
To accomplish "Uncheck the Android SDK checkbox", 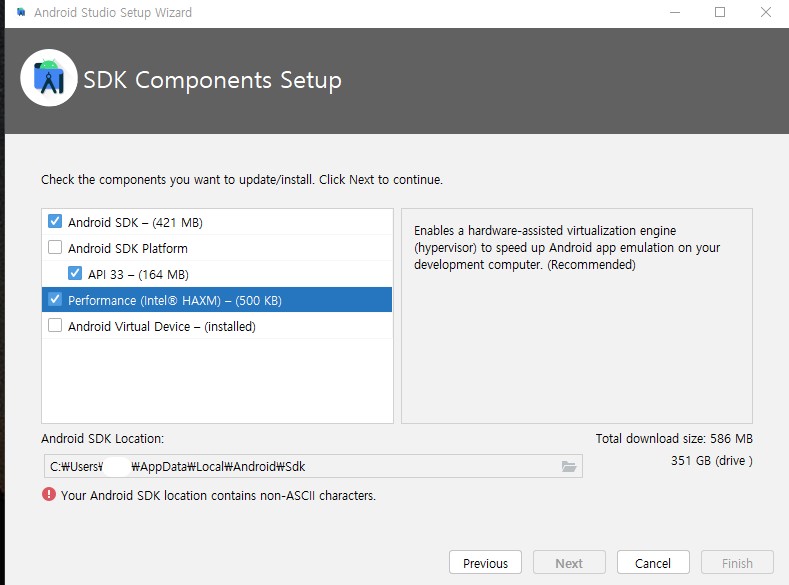I will [x=55, y=221].
